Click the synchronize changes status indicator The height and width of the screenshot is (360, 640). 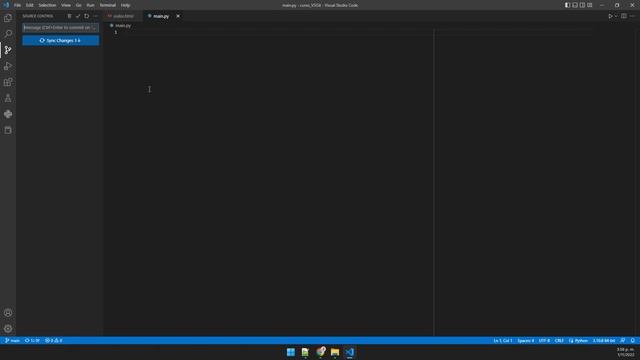click(32, 340)
